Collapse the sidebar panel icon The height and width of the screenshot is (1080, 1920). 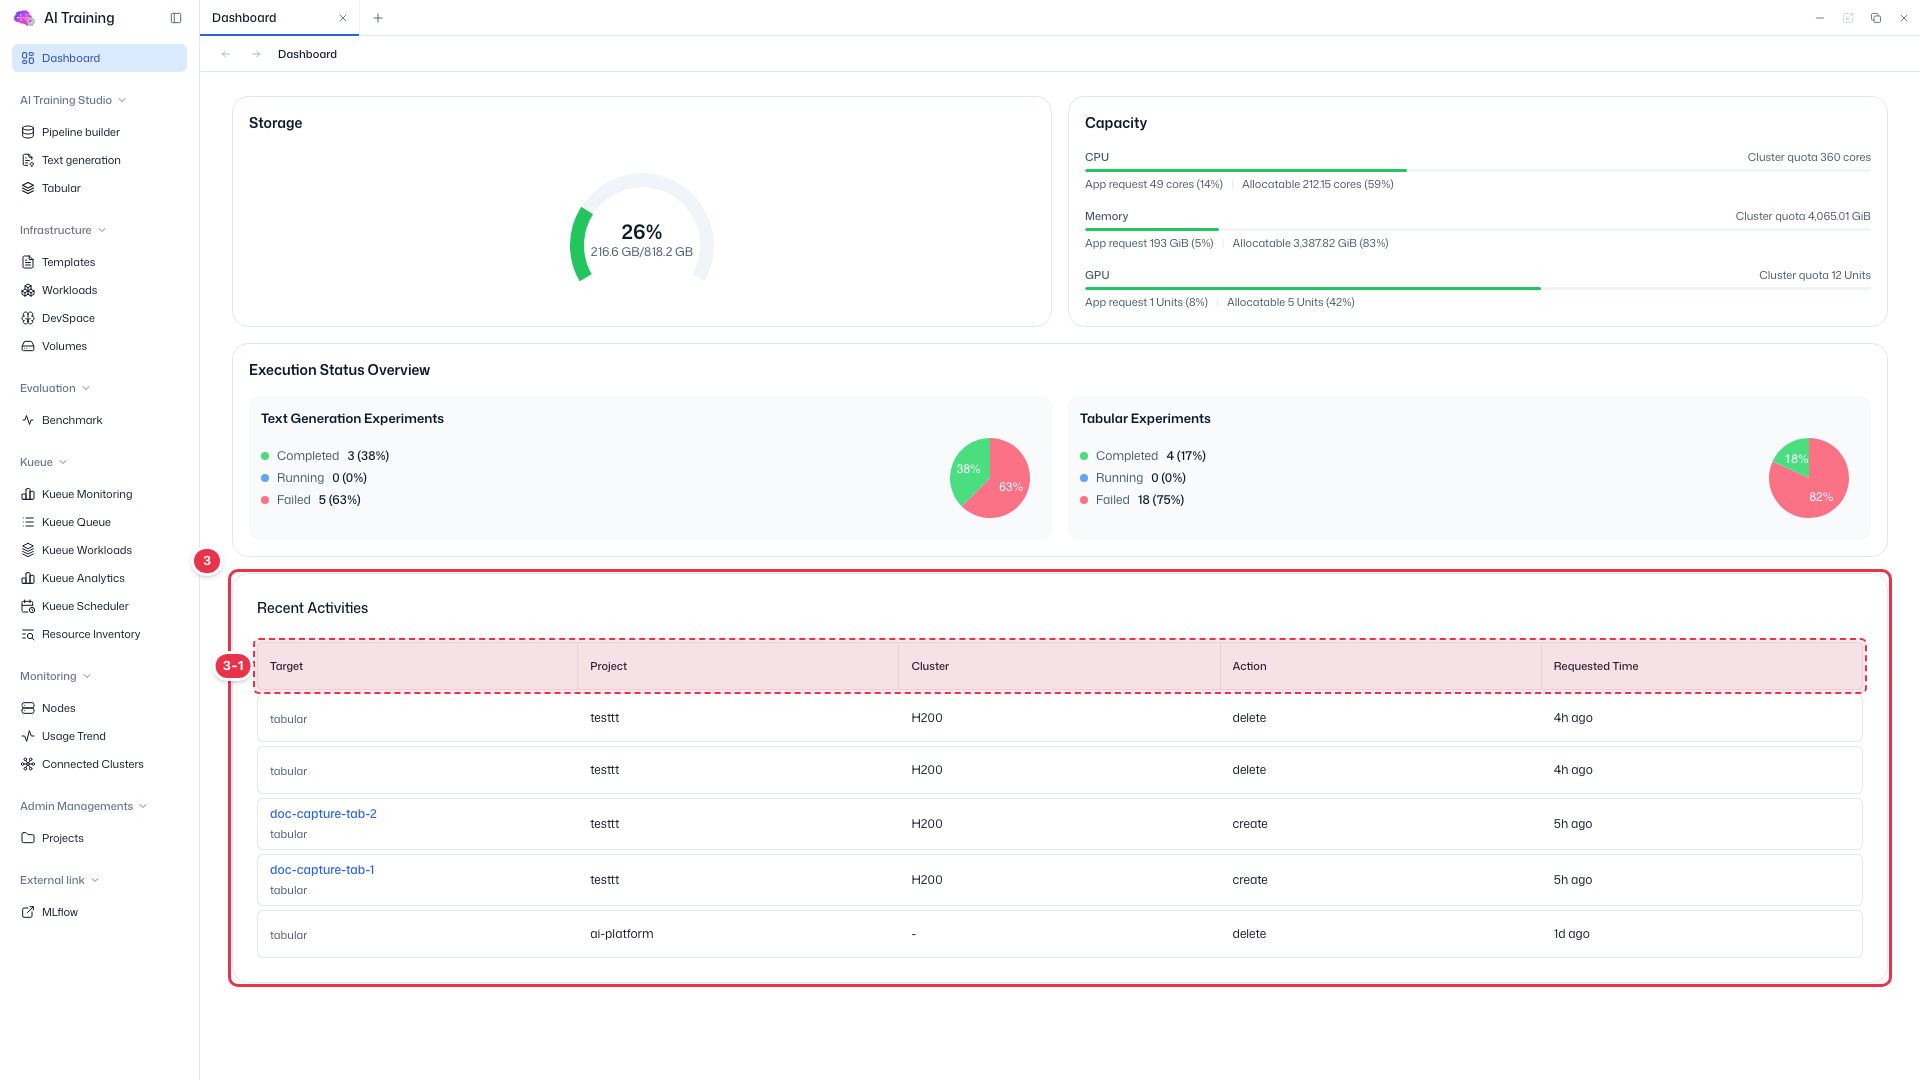coord(176,18)
